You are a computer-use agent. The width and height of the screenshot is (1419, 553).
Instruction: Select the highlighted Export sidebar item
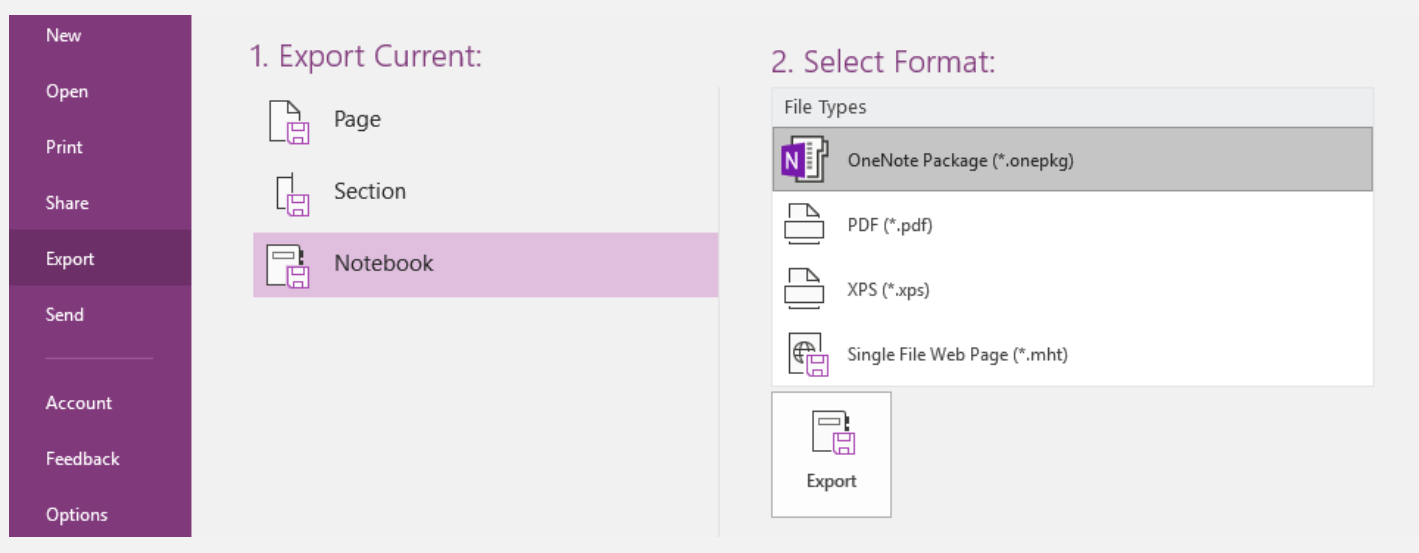[x=100, y=258]
